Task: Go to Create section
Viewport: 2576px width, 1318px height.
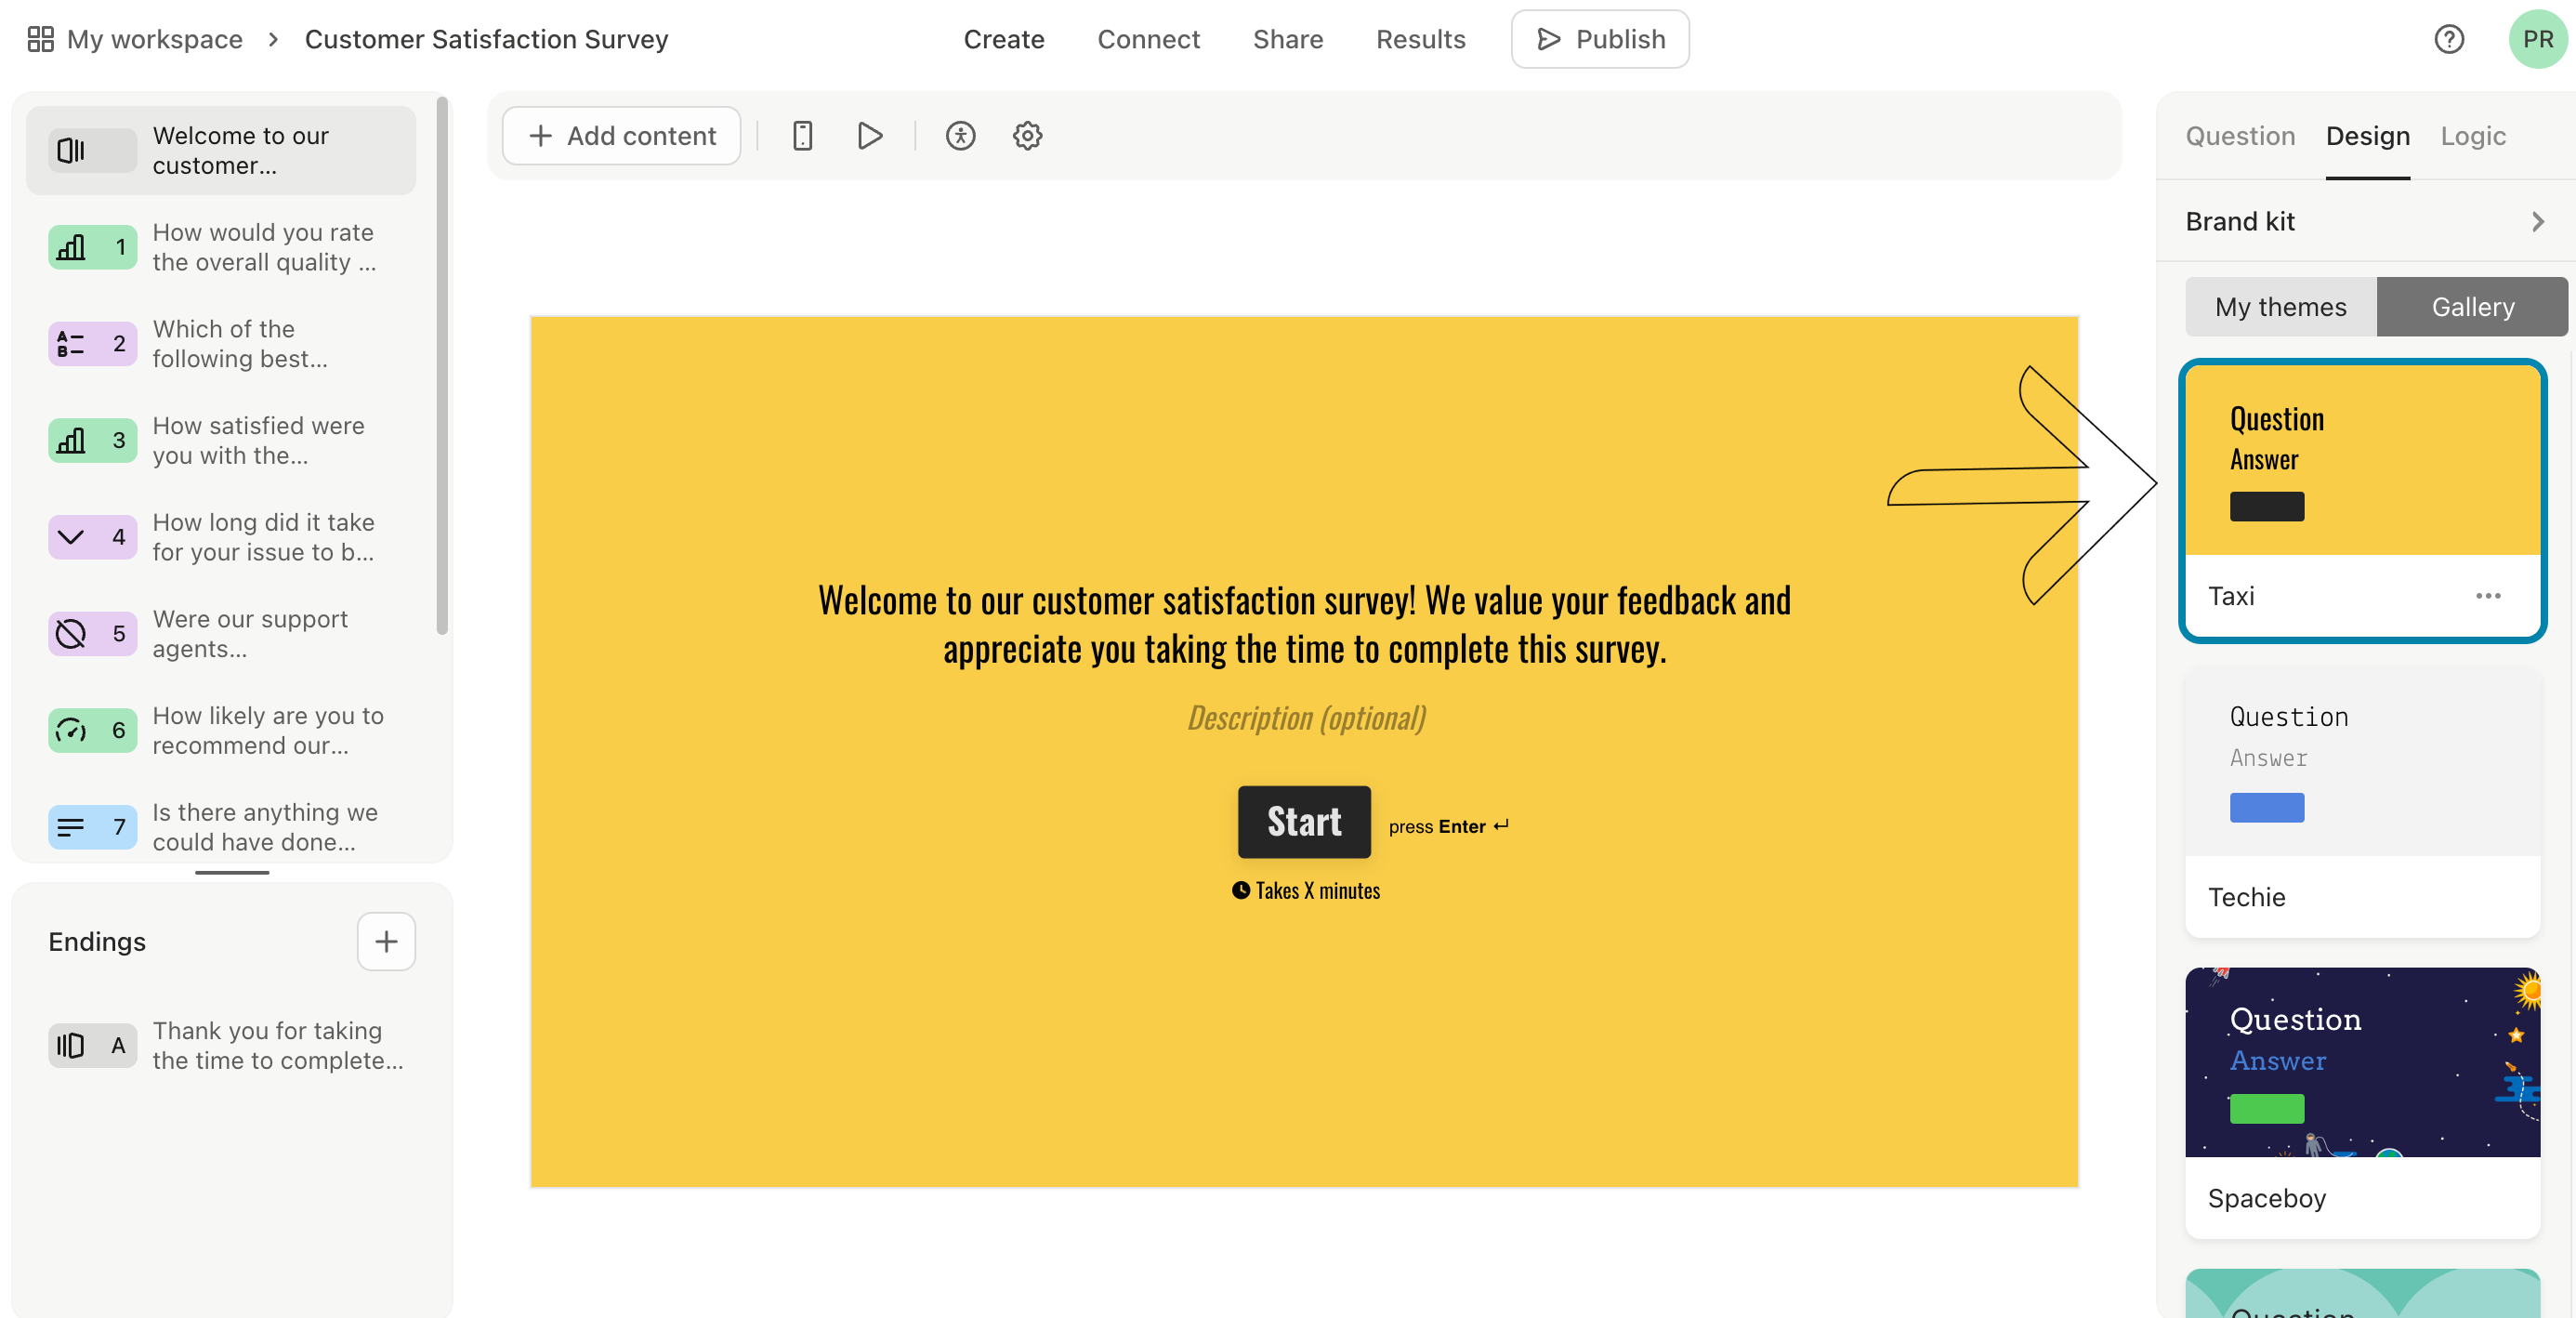Action: [1003, 39]
